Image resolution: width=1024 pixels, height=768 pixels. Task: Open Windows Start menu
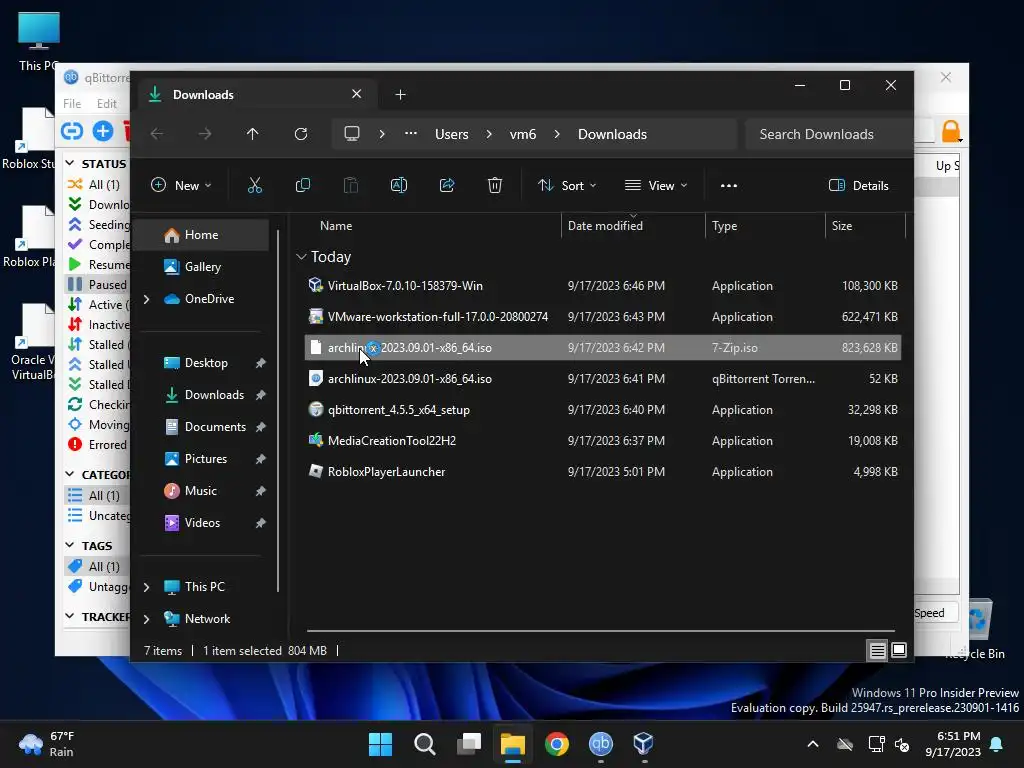[x=380, y=744]
